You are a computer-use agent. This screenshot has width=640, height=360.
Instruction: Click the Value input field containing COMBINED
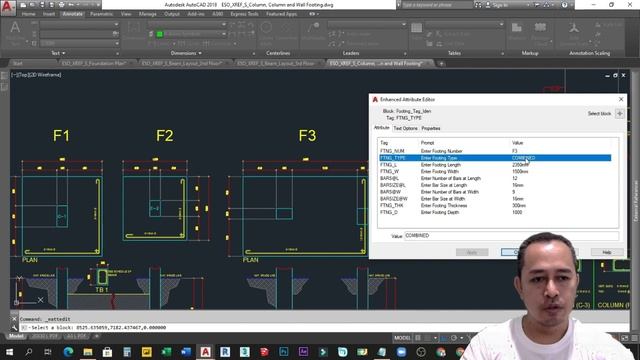point(511,236)
